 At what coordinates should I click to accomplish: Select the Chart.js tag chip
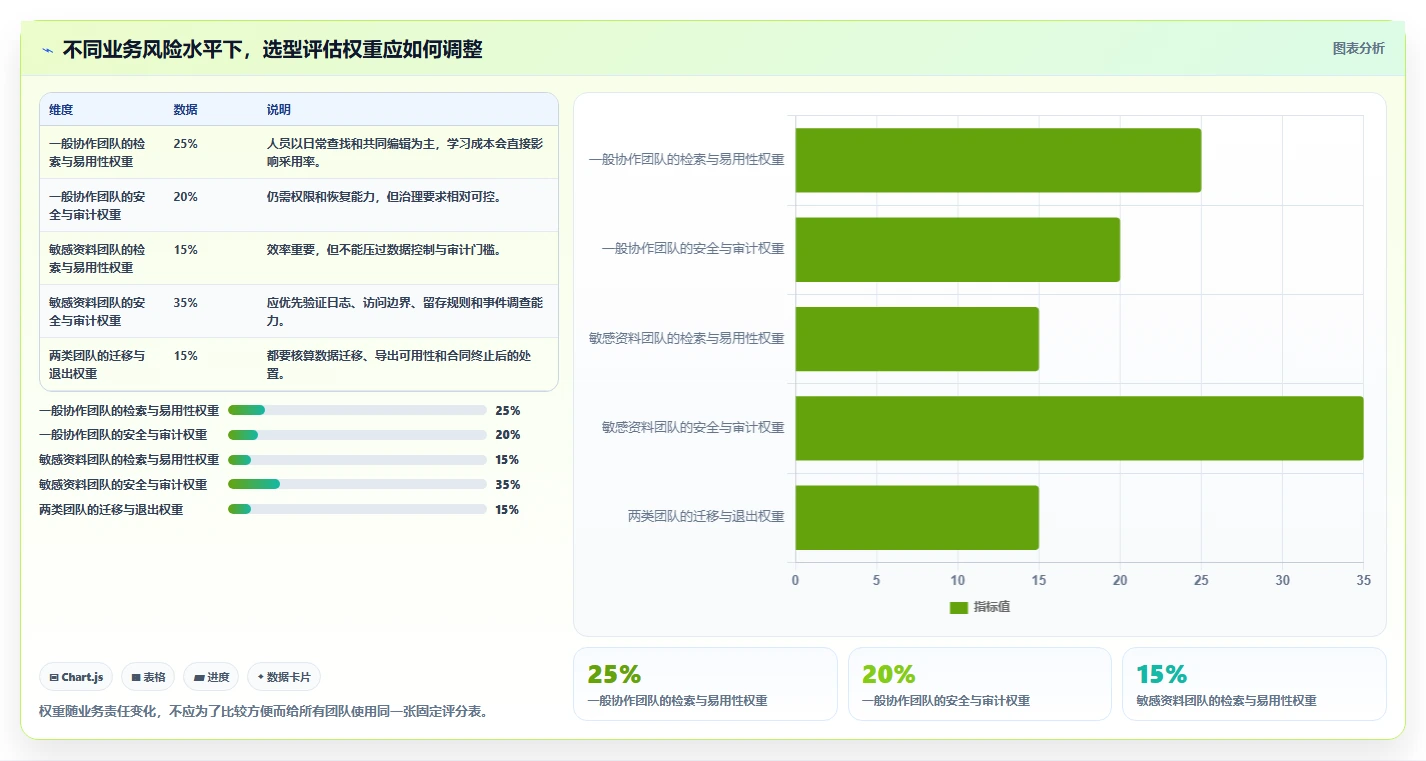pyautogui.click(x=77, y=677)
